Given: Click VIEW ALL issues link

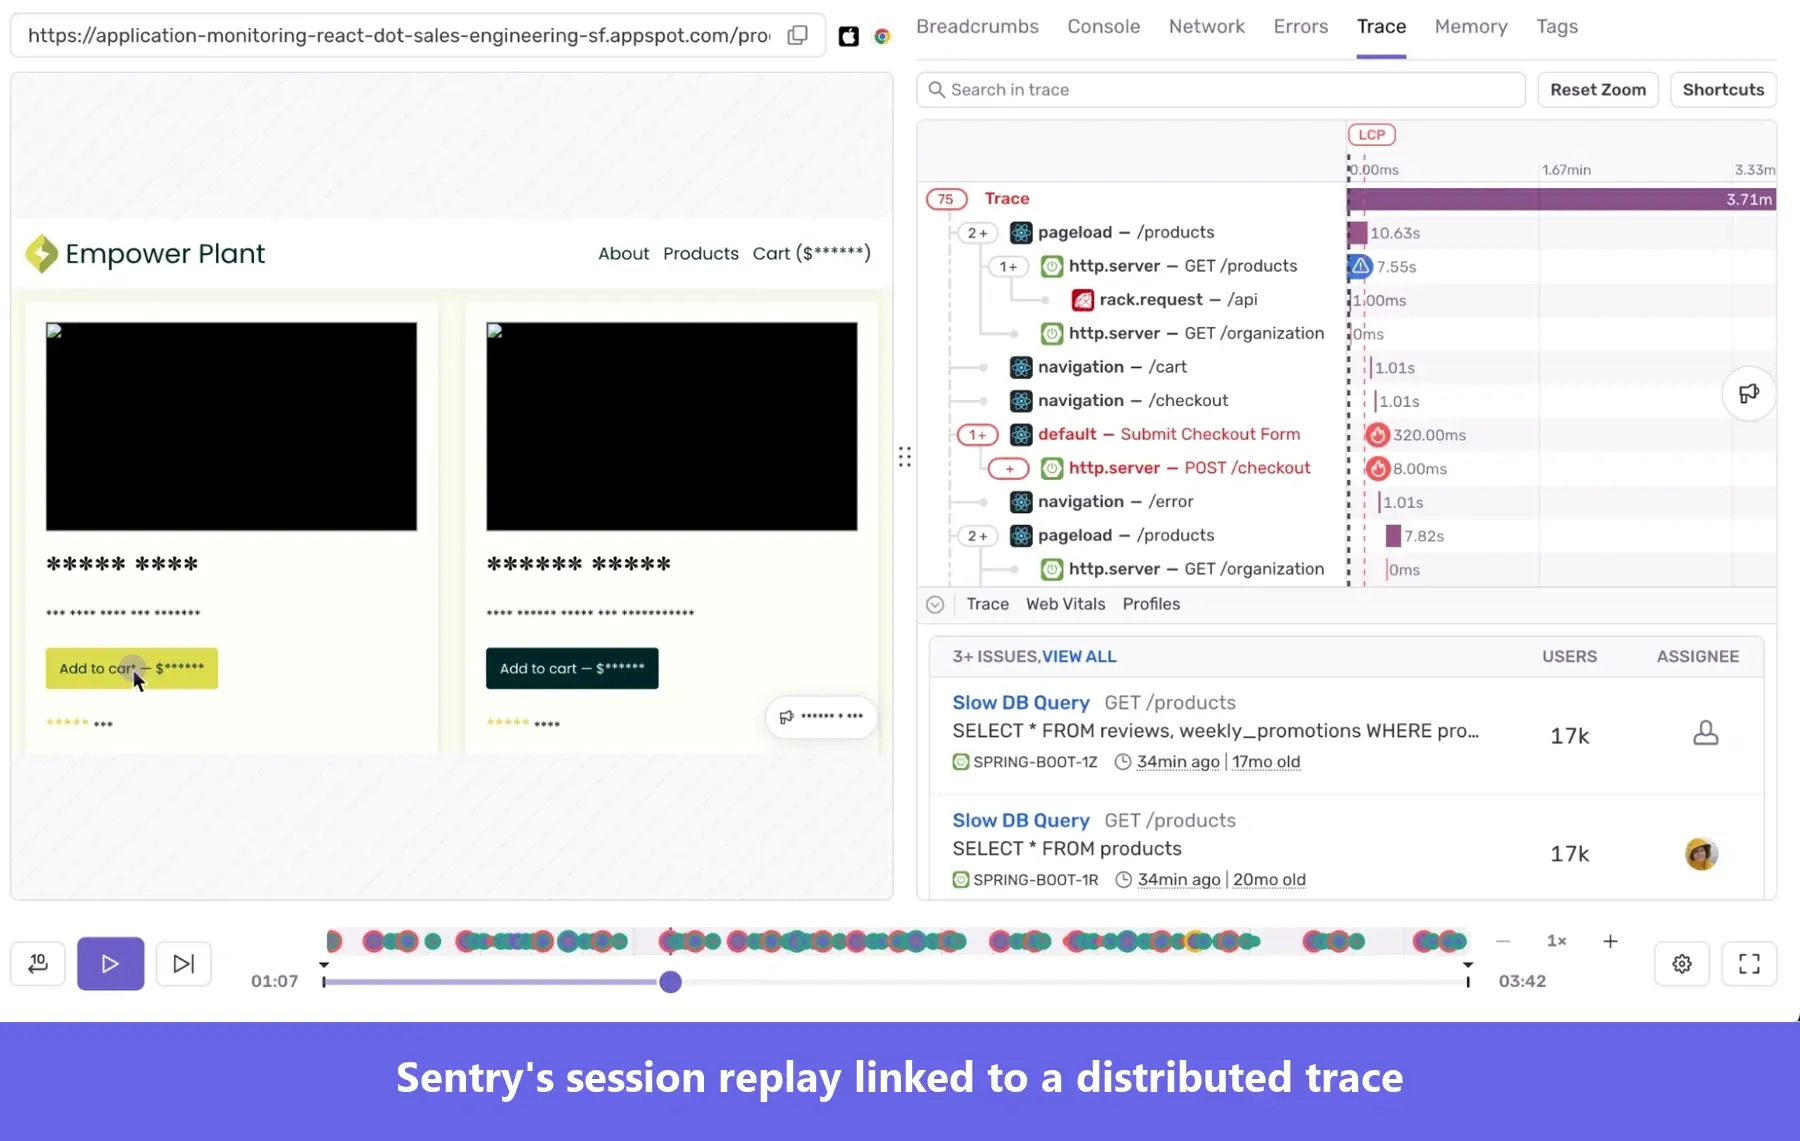Looking at the screenshot, I should [x=1079, y=657].
